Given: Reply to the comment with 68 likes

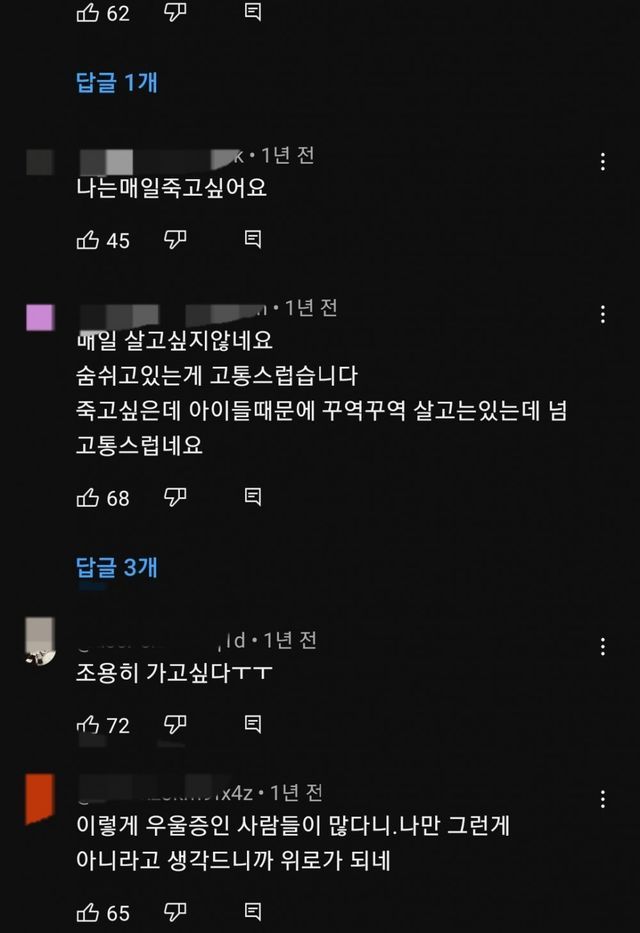Looking at the screenshot, I should coord(253,497).
